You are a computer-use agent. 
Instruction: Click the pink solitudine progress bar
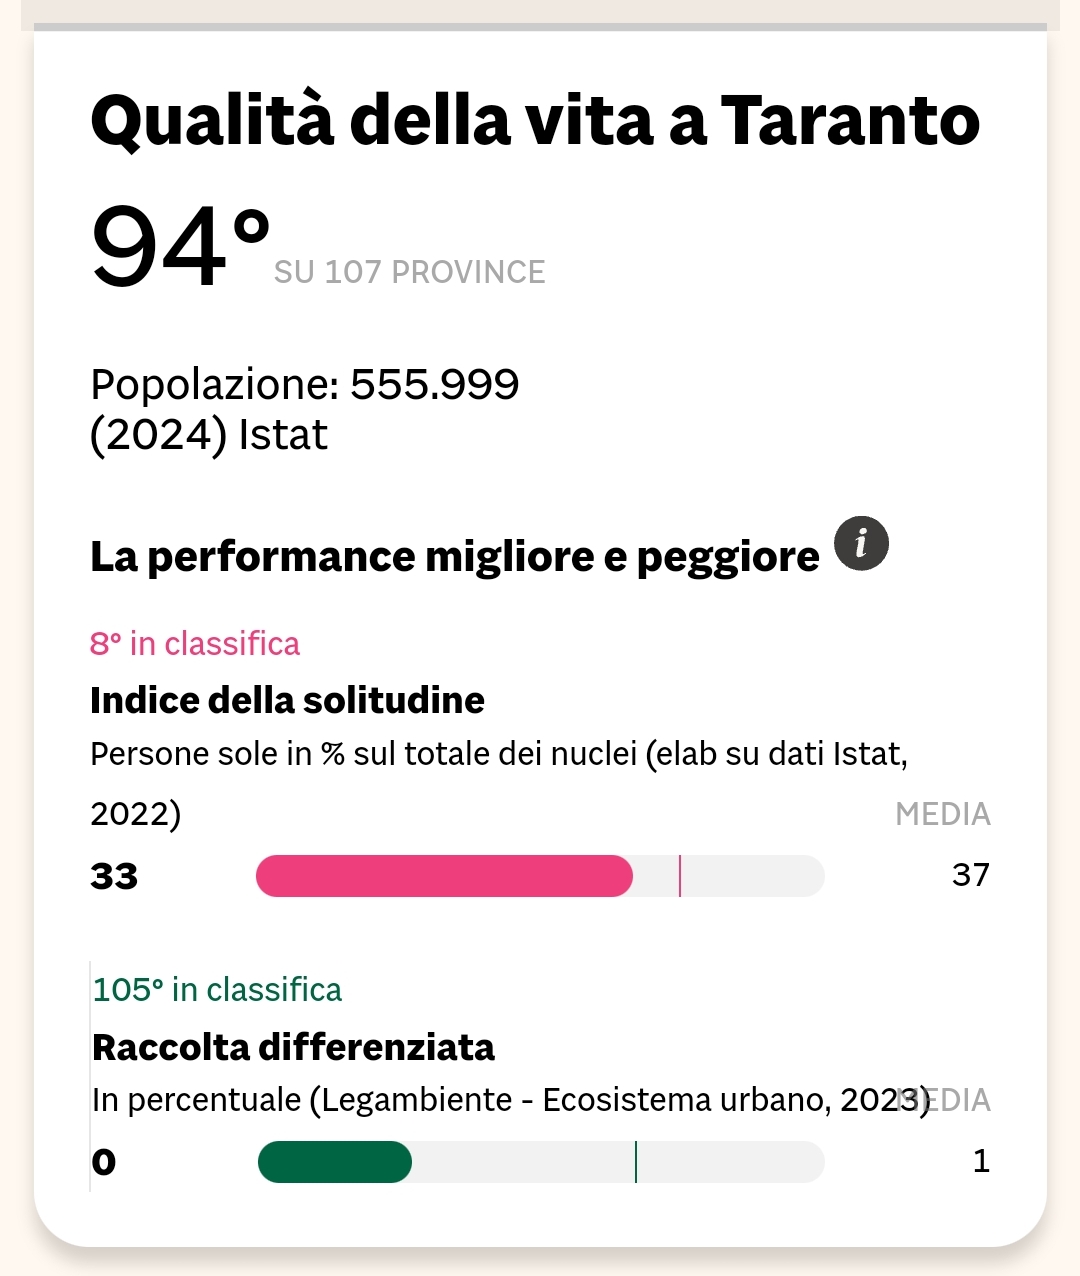(444, 876)
